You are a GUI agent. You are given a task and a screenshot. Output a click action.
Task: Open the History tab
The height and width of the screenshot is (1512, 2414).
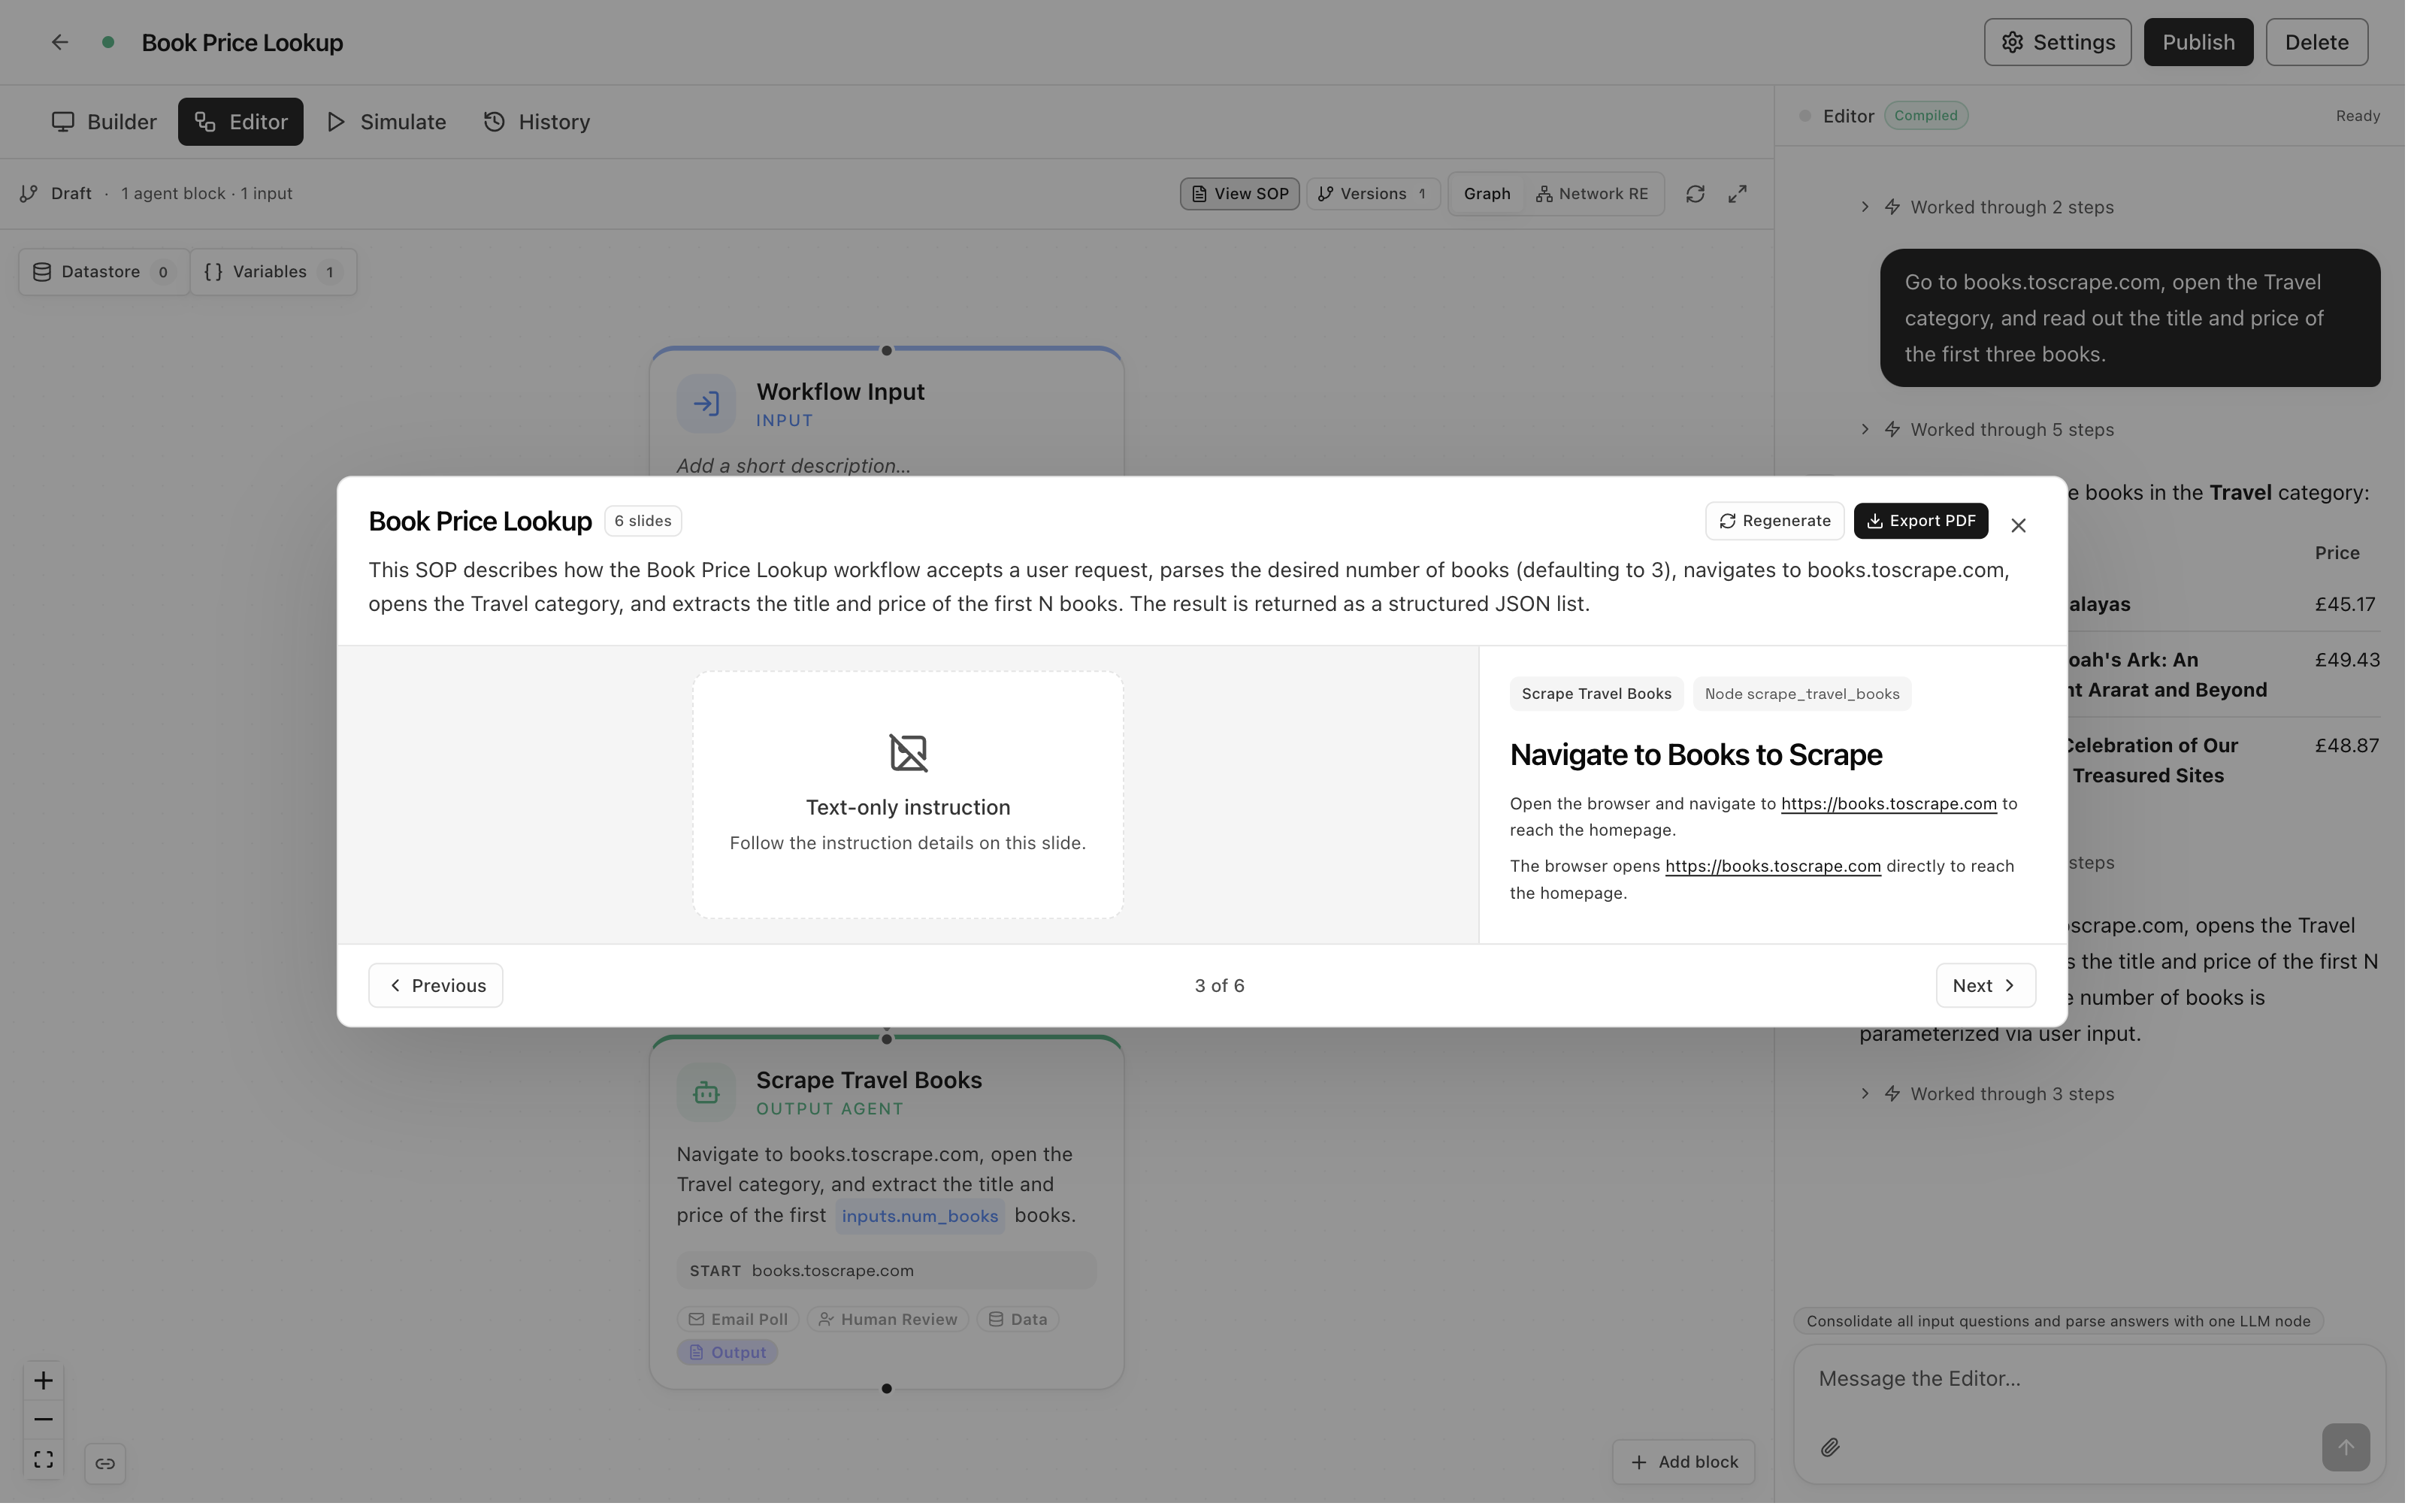538,122
